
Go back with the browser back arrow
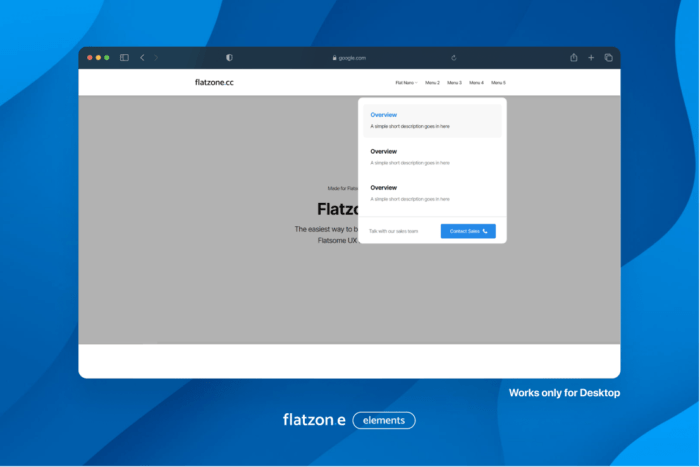coord(142,58)
